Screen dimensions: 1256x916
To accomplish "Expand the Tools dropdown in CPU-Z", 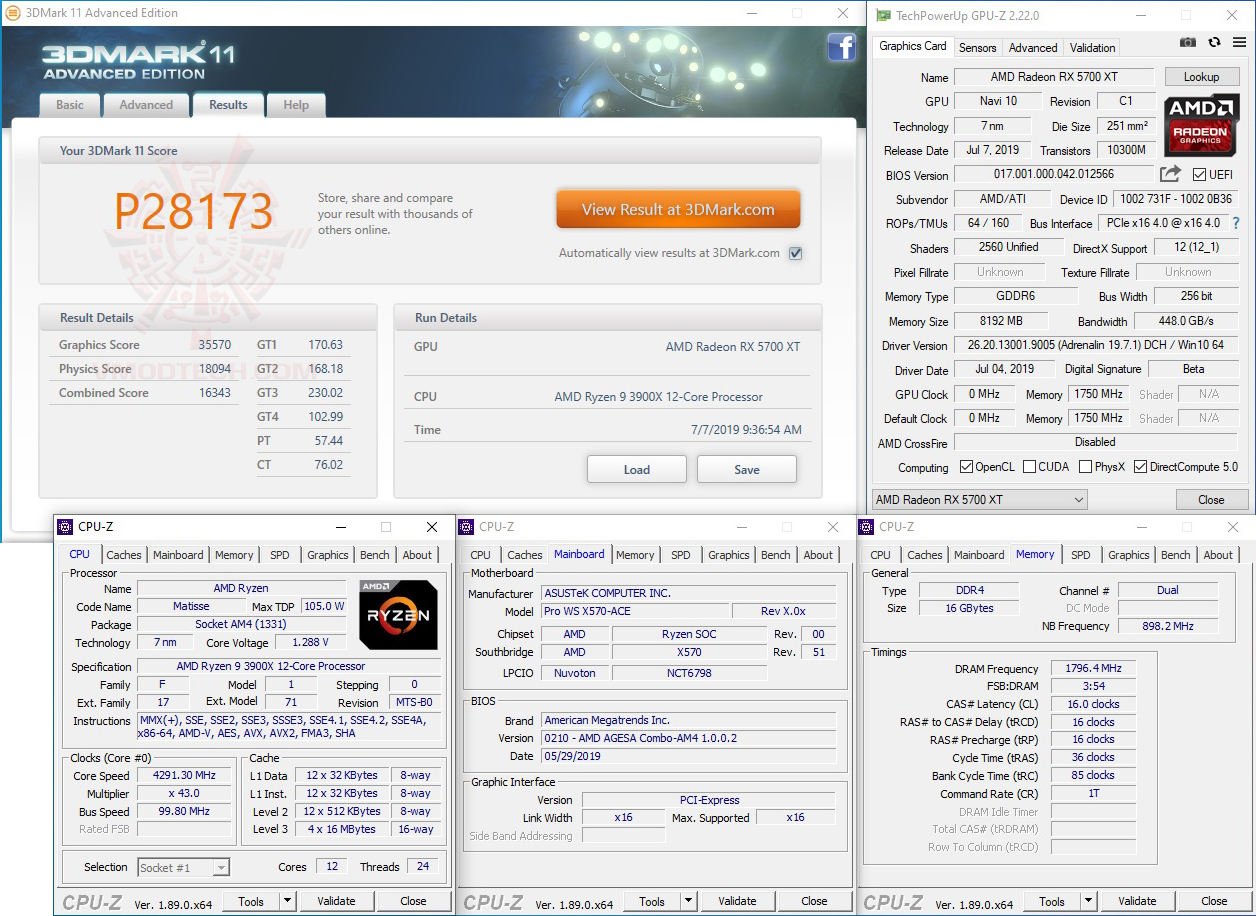I will point(289,901).
